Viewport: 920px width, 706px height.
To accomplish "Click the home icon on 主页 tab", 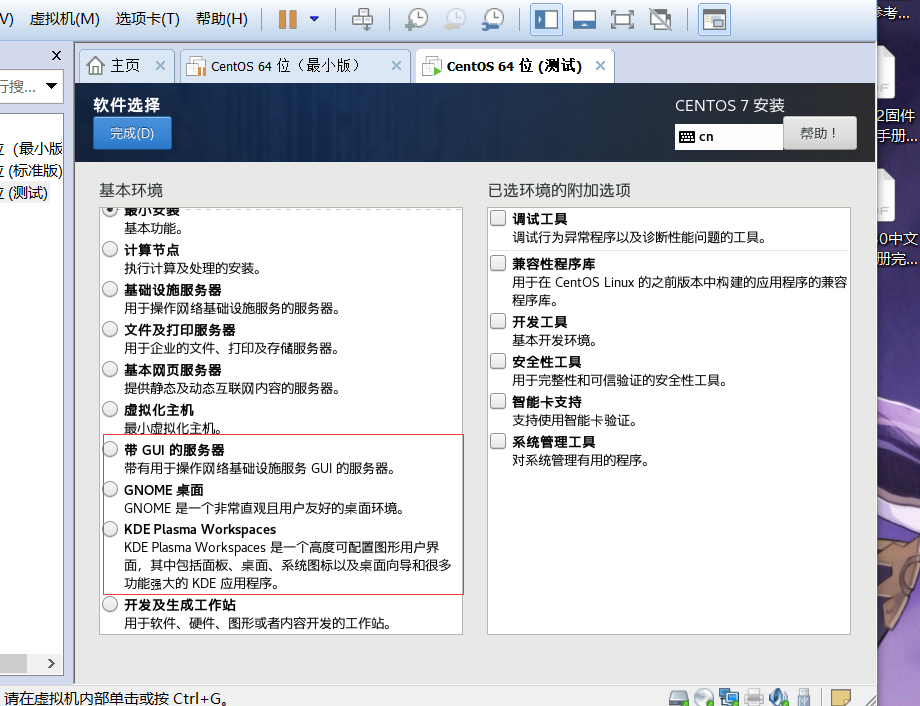I will tap(96, 66).
